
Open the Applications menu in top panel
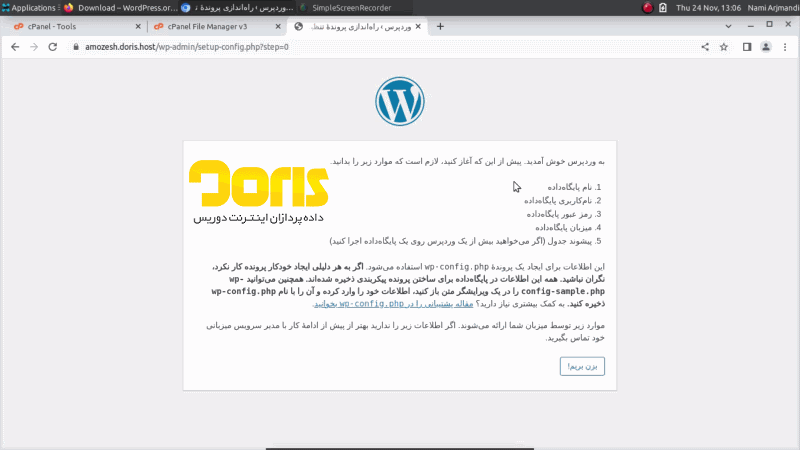click(x=29, y=8)
